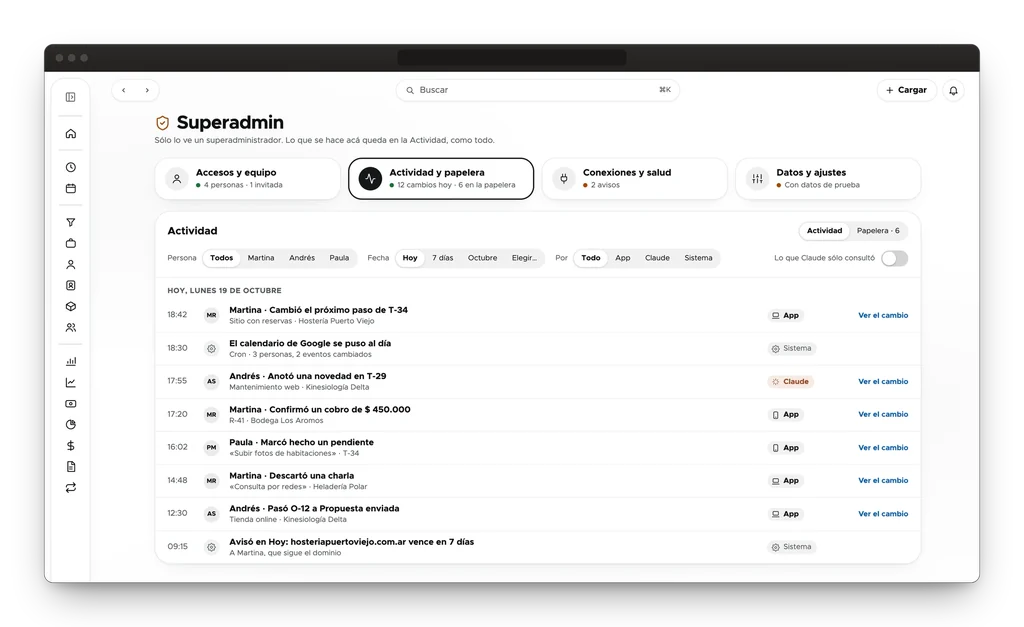Viewport: 1024px width, 627px height.
Task: Click 'Martina · Cambió el próximo paso de T-34'
Action: point(318,310)
